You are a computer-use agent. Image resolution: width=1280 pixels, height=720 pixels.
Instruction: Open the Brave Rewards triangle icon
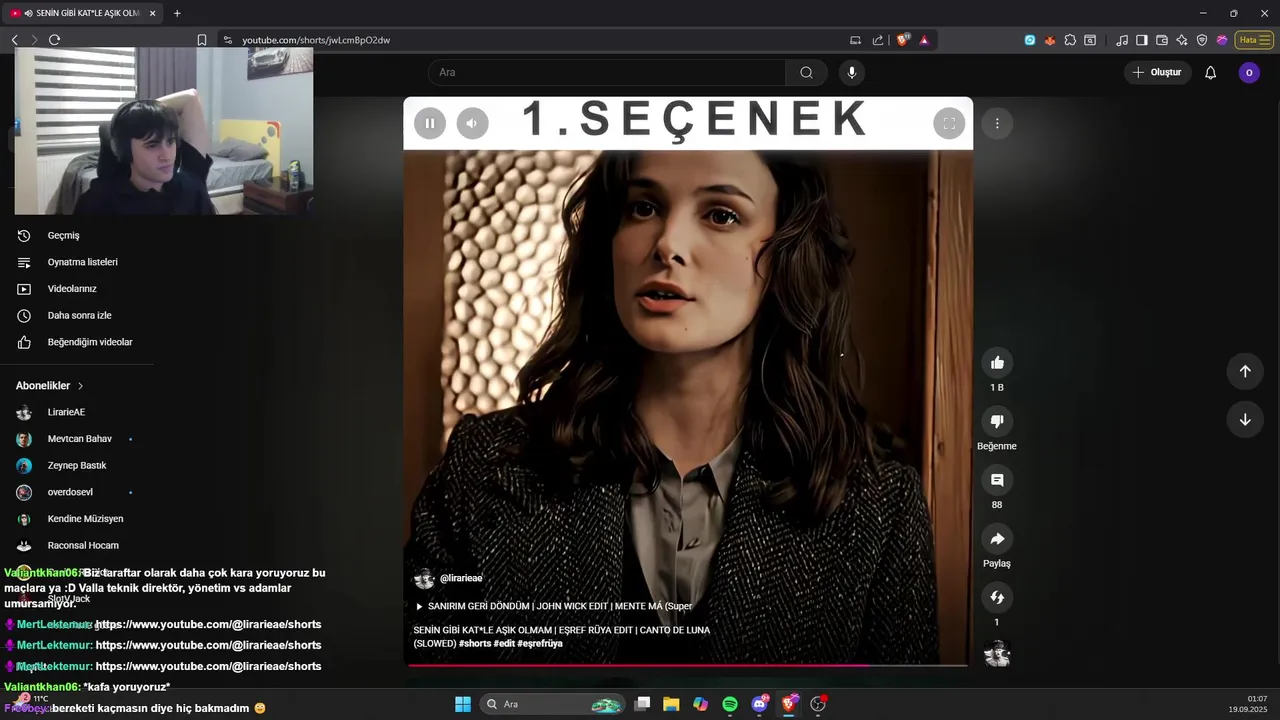pos(924,40)
